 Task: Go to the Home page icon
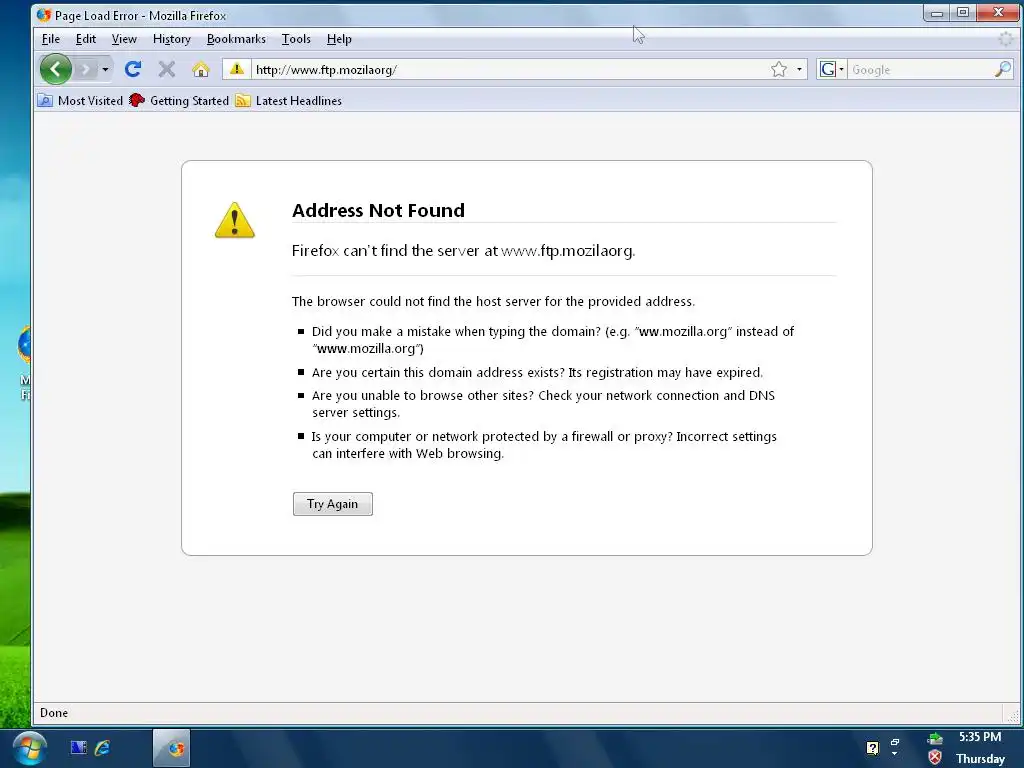coord(200,69)
